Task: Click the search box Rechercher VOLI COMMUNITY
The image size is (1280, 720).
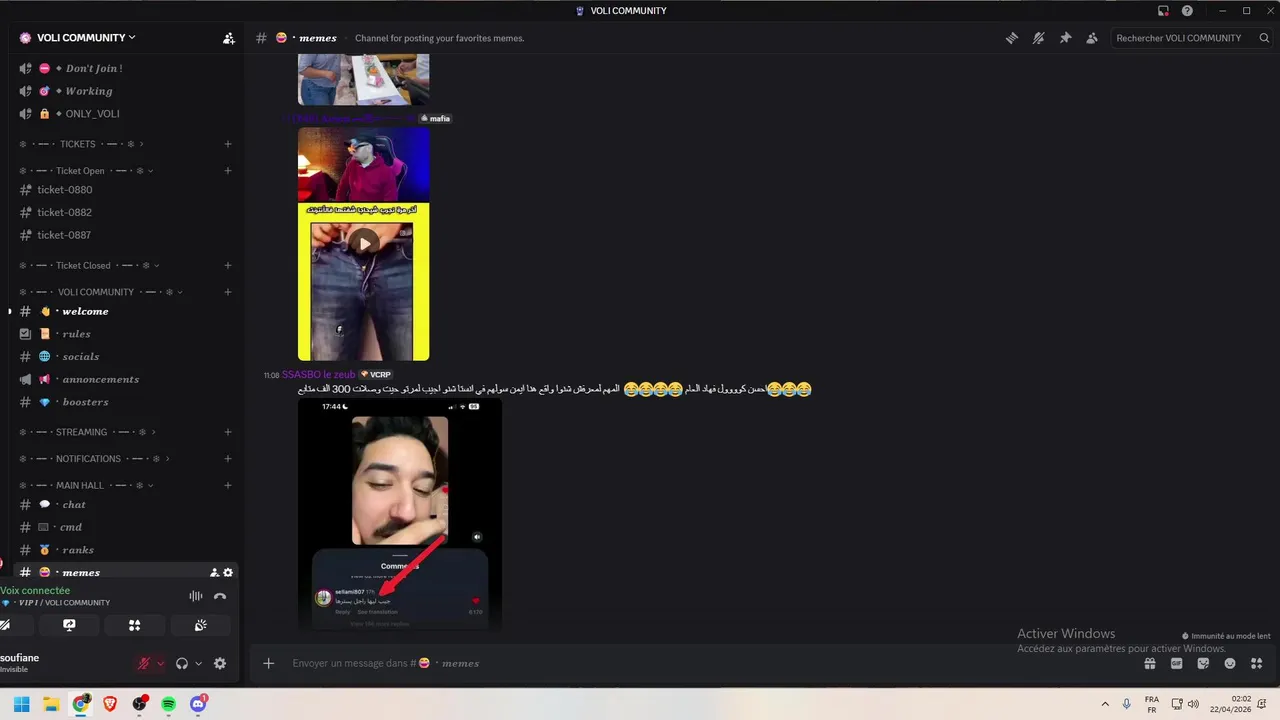Action: click(x=1190, y=38)
